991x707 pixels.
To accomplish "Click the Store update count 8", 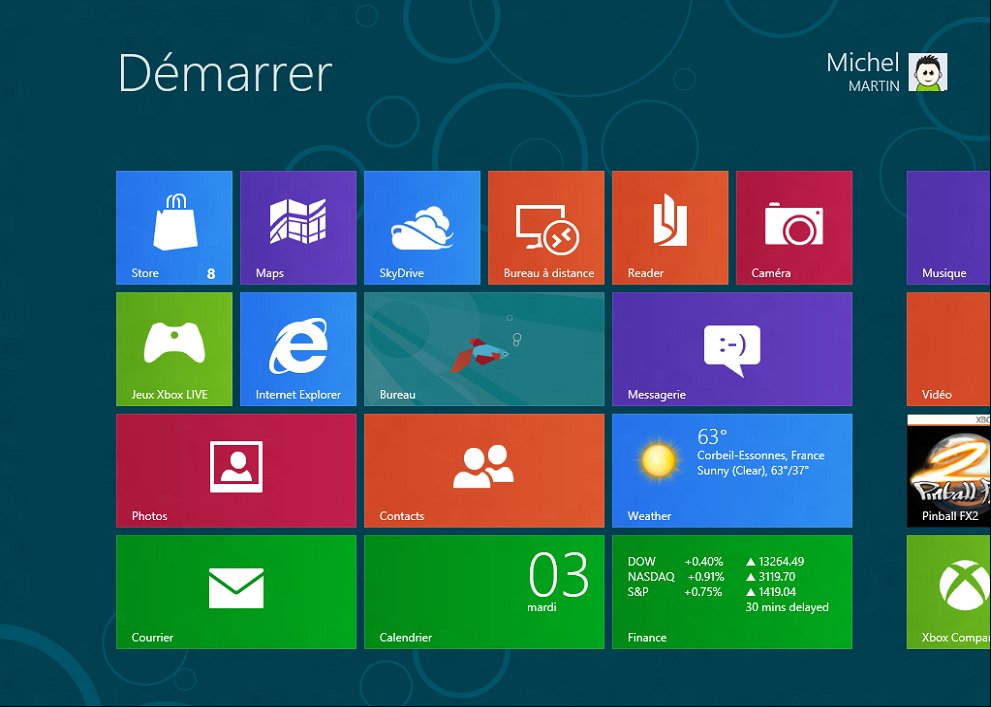I will coord(211,274).
